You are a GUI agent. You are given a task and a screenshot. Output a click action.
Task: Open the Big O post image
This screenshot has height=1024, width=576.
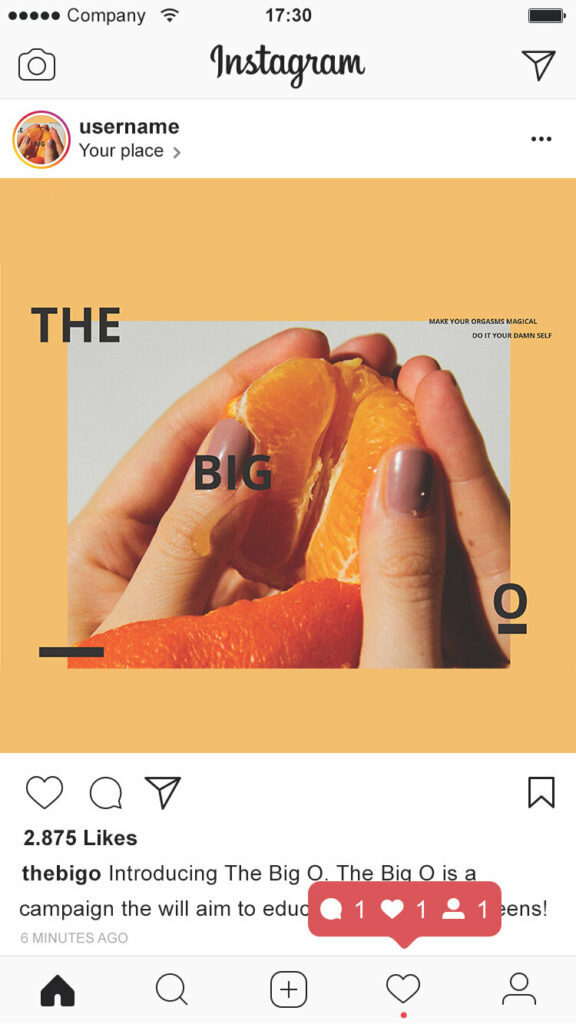288,465
